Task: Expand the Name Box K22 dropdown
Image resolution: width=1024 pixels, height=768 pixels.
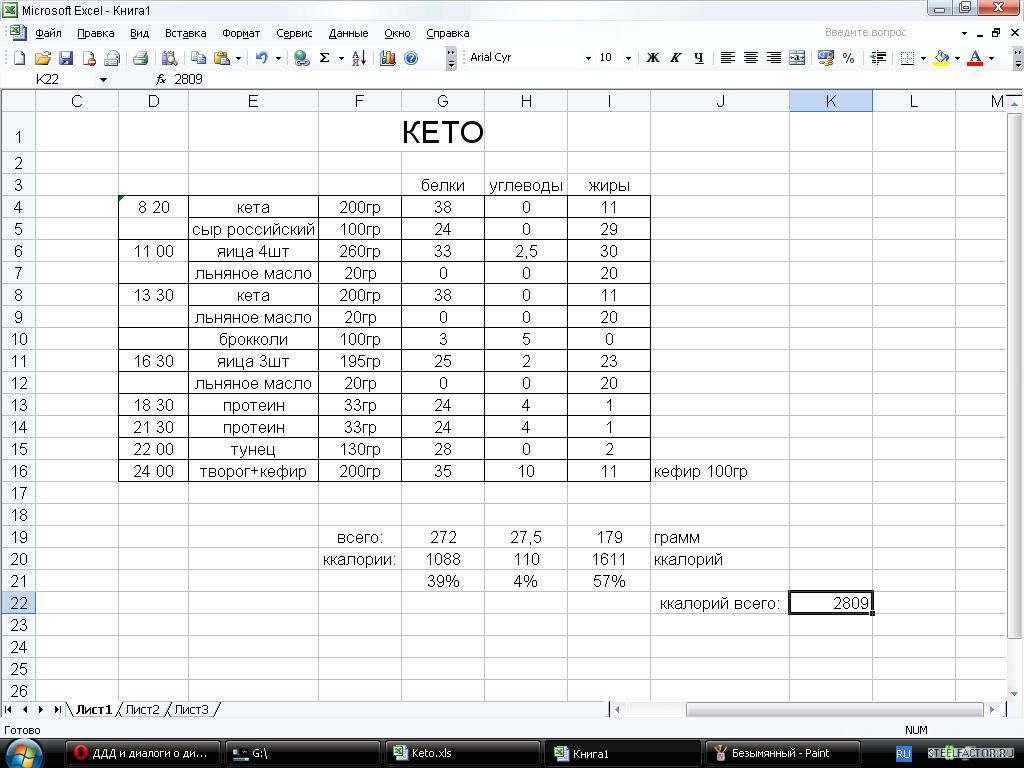Action: (x=103, y=79)
